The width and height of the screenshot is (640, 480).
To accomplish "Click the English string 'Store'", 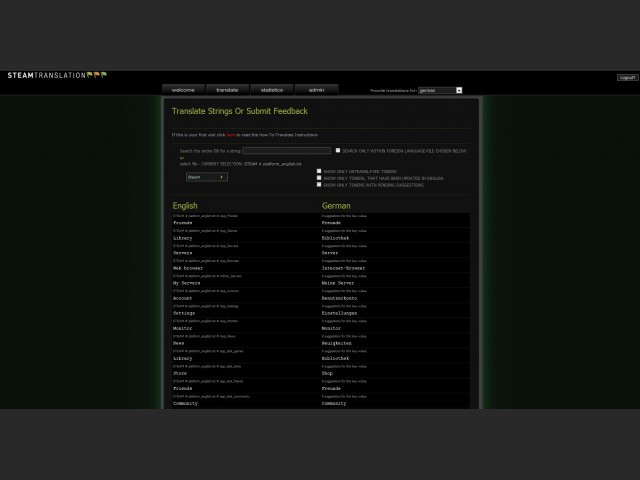I will click(180, 373).
